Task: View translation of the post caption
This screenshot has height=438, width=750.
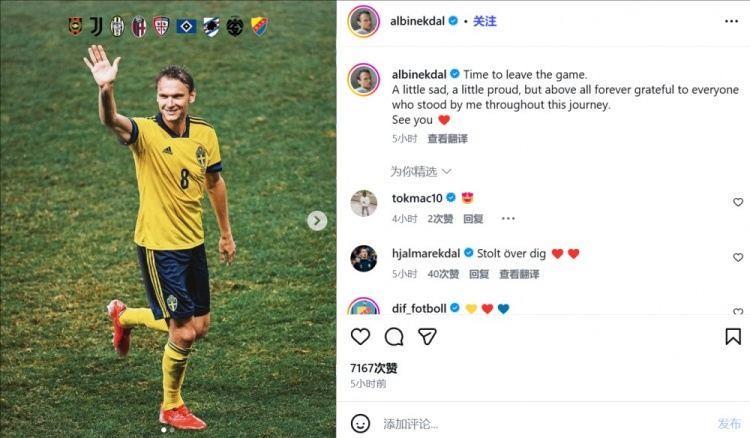Action: 447,139
